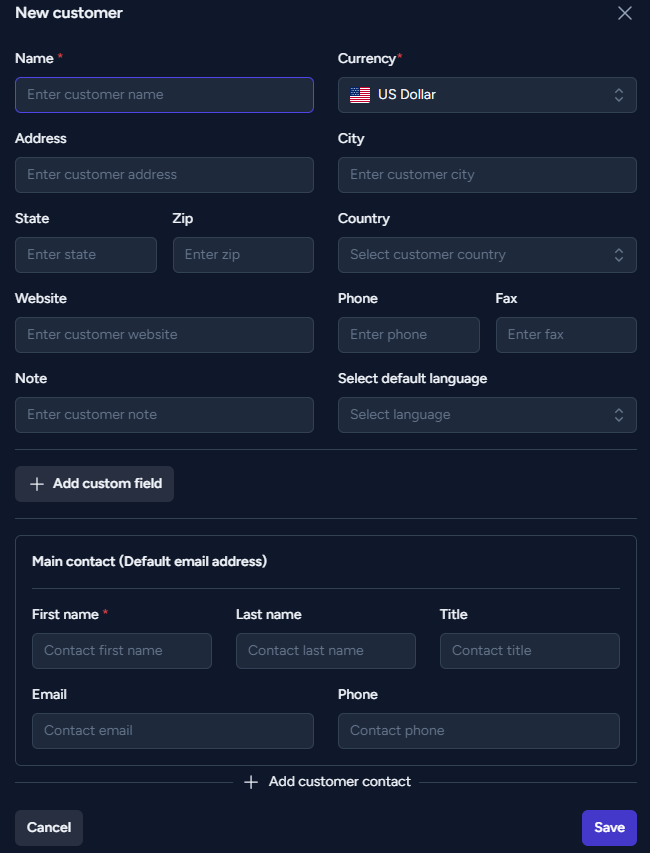
Task: Click the US flag icon in Currency
Action: tap(360, 95)
